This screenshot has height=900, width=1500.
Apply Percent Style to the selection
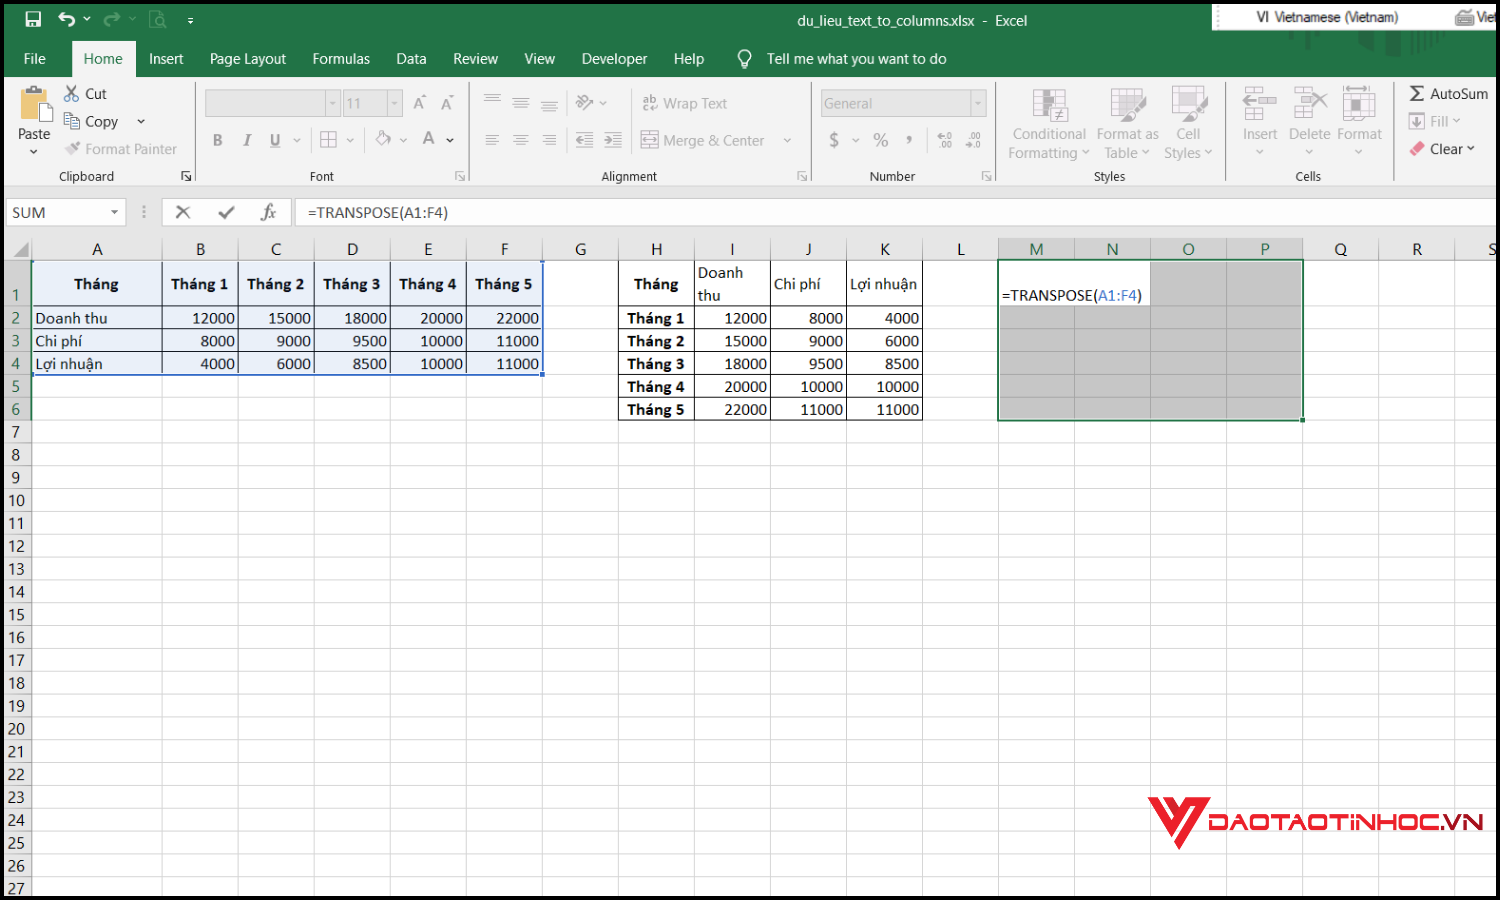point(881,140)
